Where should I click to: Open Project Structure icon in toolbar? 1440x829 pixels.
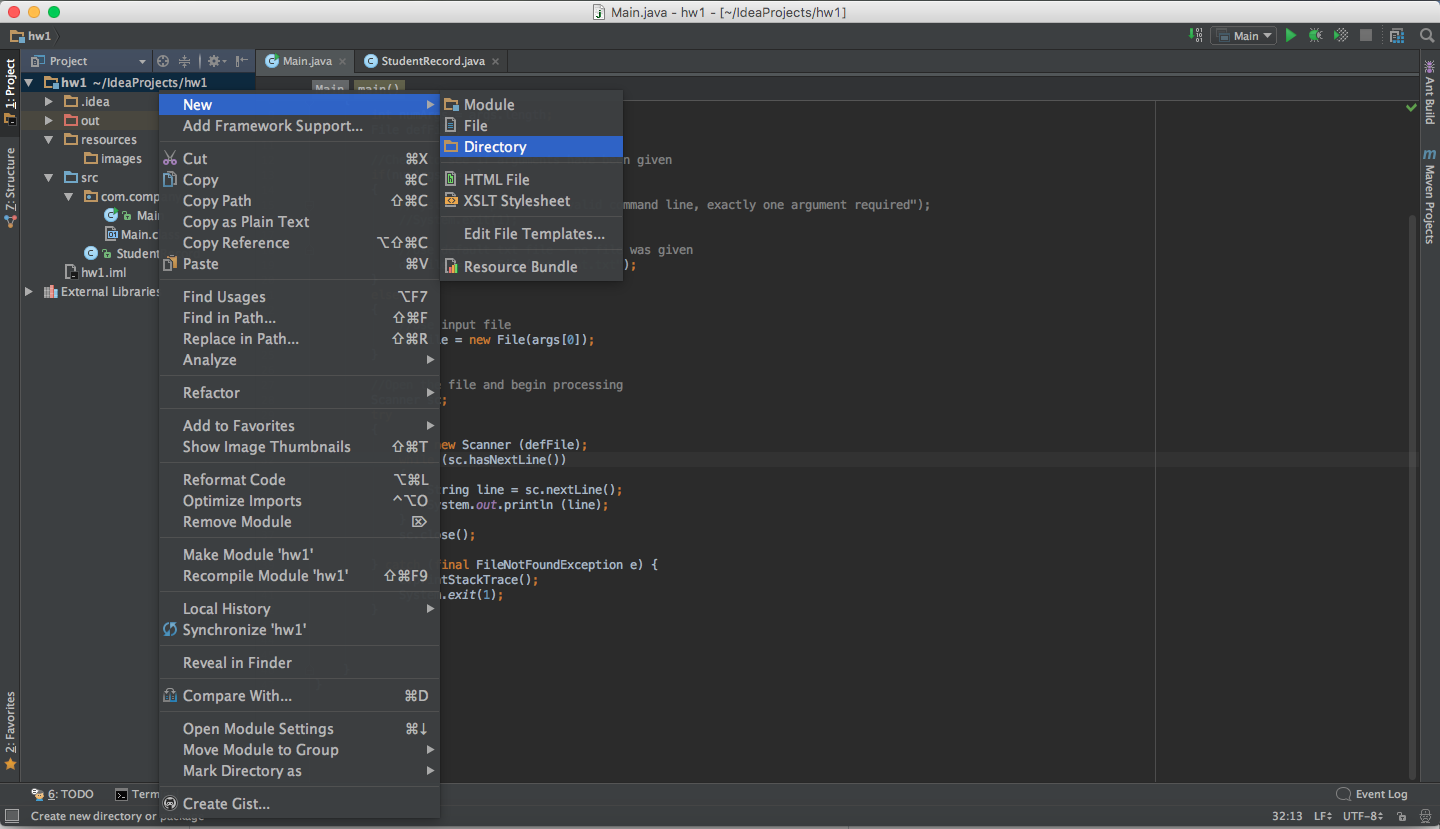pyautogui.click(x=1397, y=35)
